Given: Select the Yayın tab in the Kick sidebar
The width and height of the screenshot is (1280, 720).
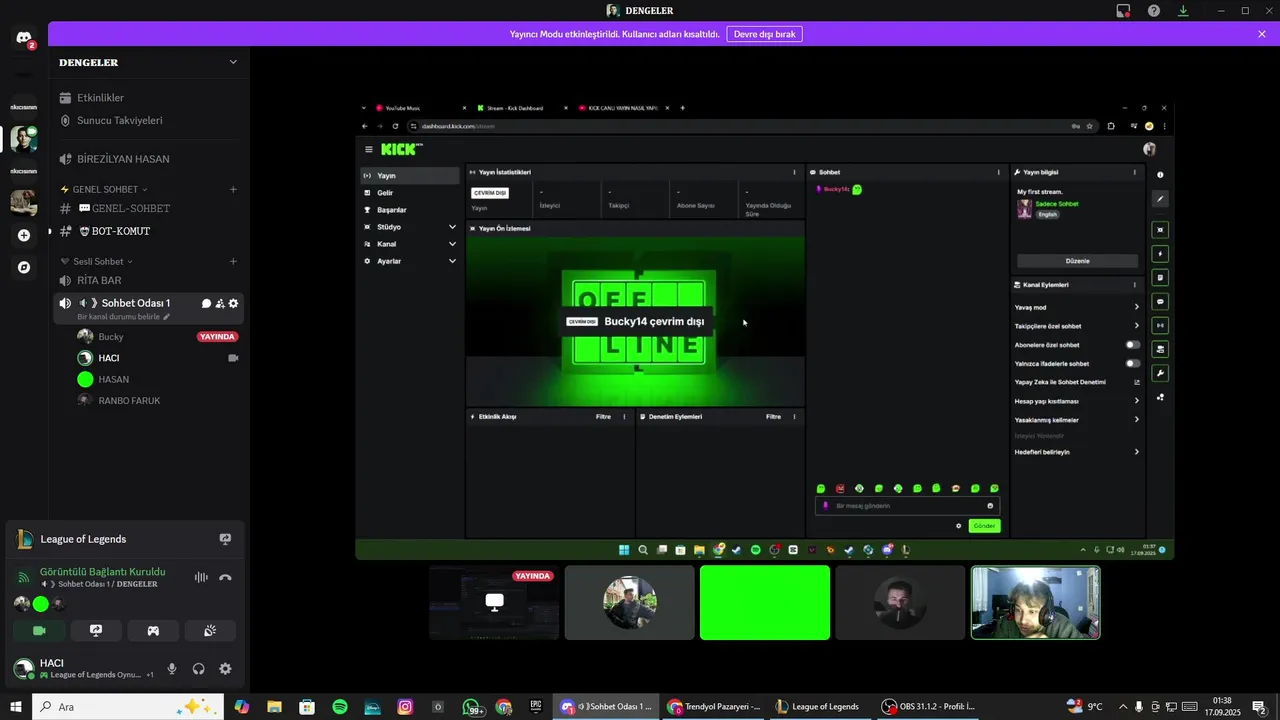Looking at the screenshot, I should coord(410,175).
